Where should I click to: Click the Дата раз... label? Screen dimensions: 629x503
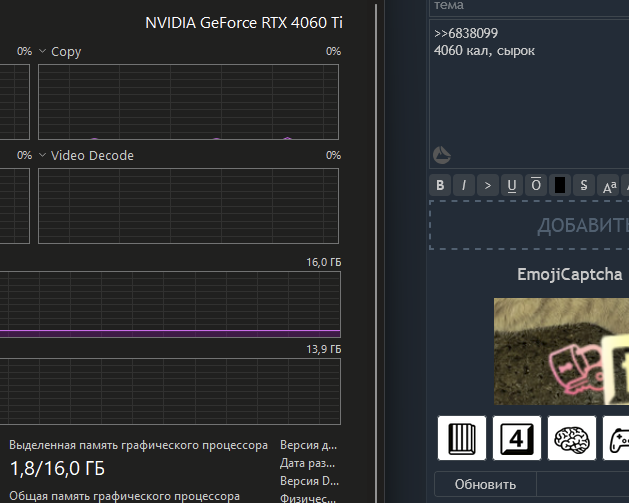tap(307, 463)
